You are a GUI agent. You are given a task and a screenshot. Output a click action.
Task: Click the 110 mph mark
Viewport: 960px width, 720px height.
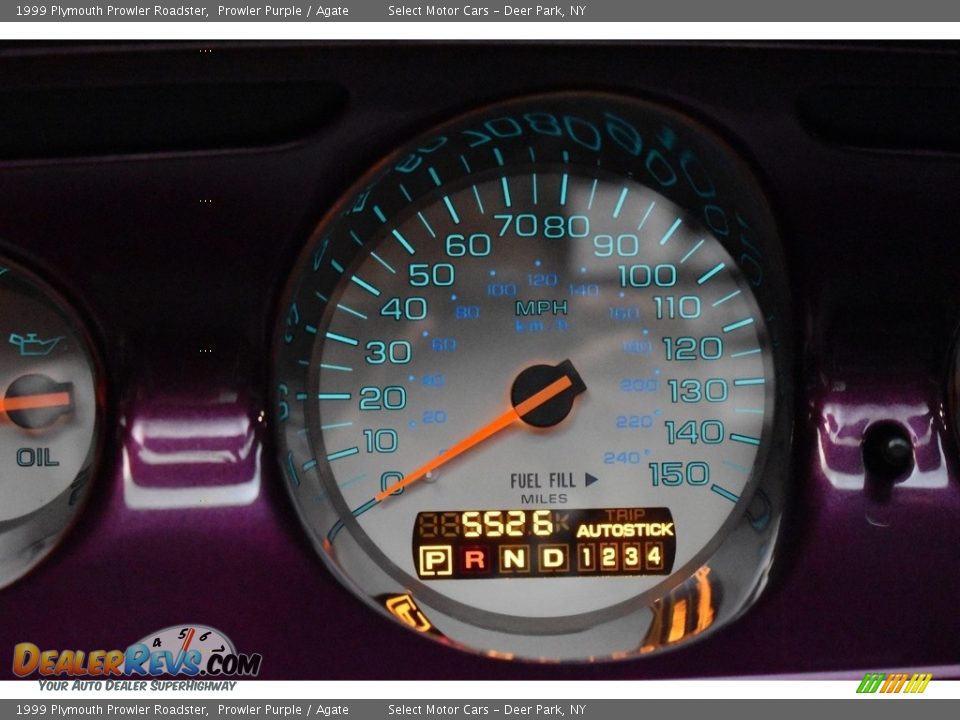pyautogui.click(x=677, y=307)
